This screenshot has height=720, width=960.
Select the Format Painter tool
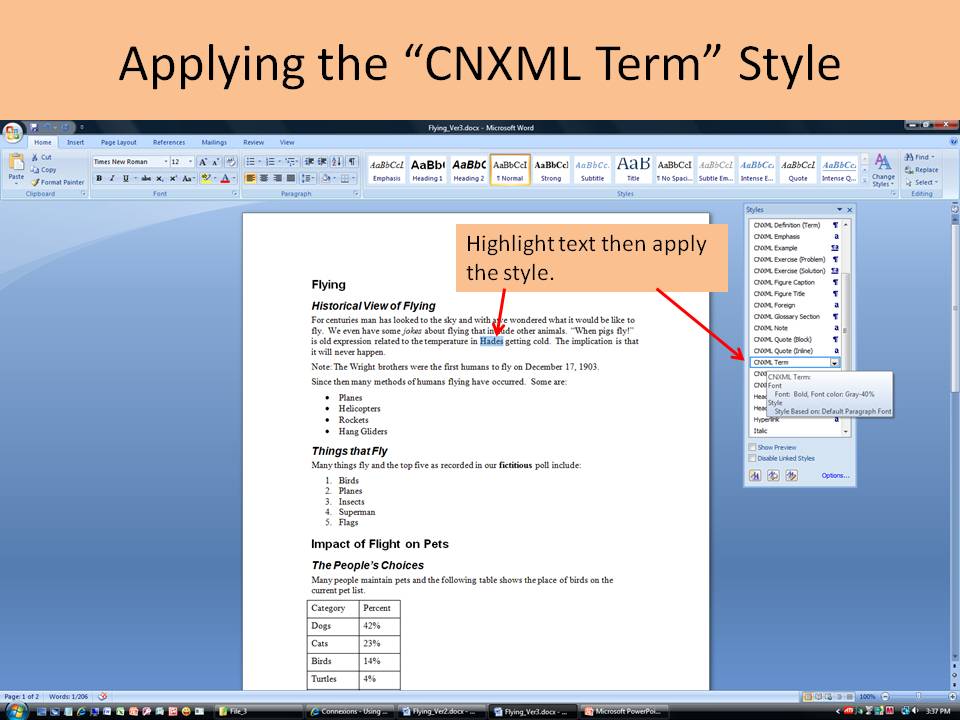58,182
